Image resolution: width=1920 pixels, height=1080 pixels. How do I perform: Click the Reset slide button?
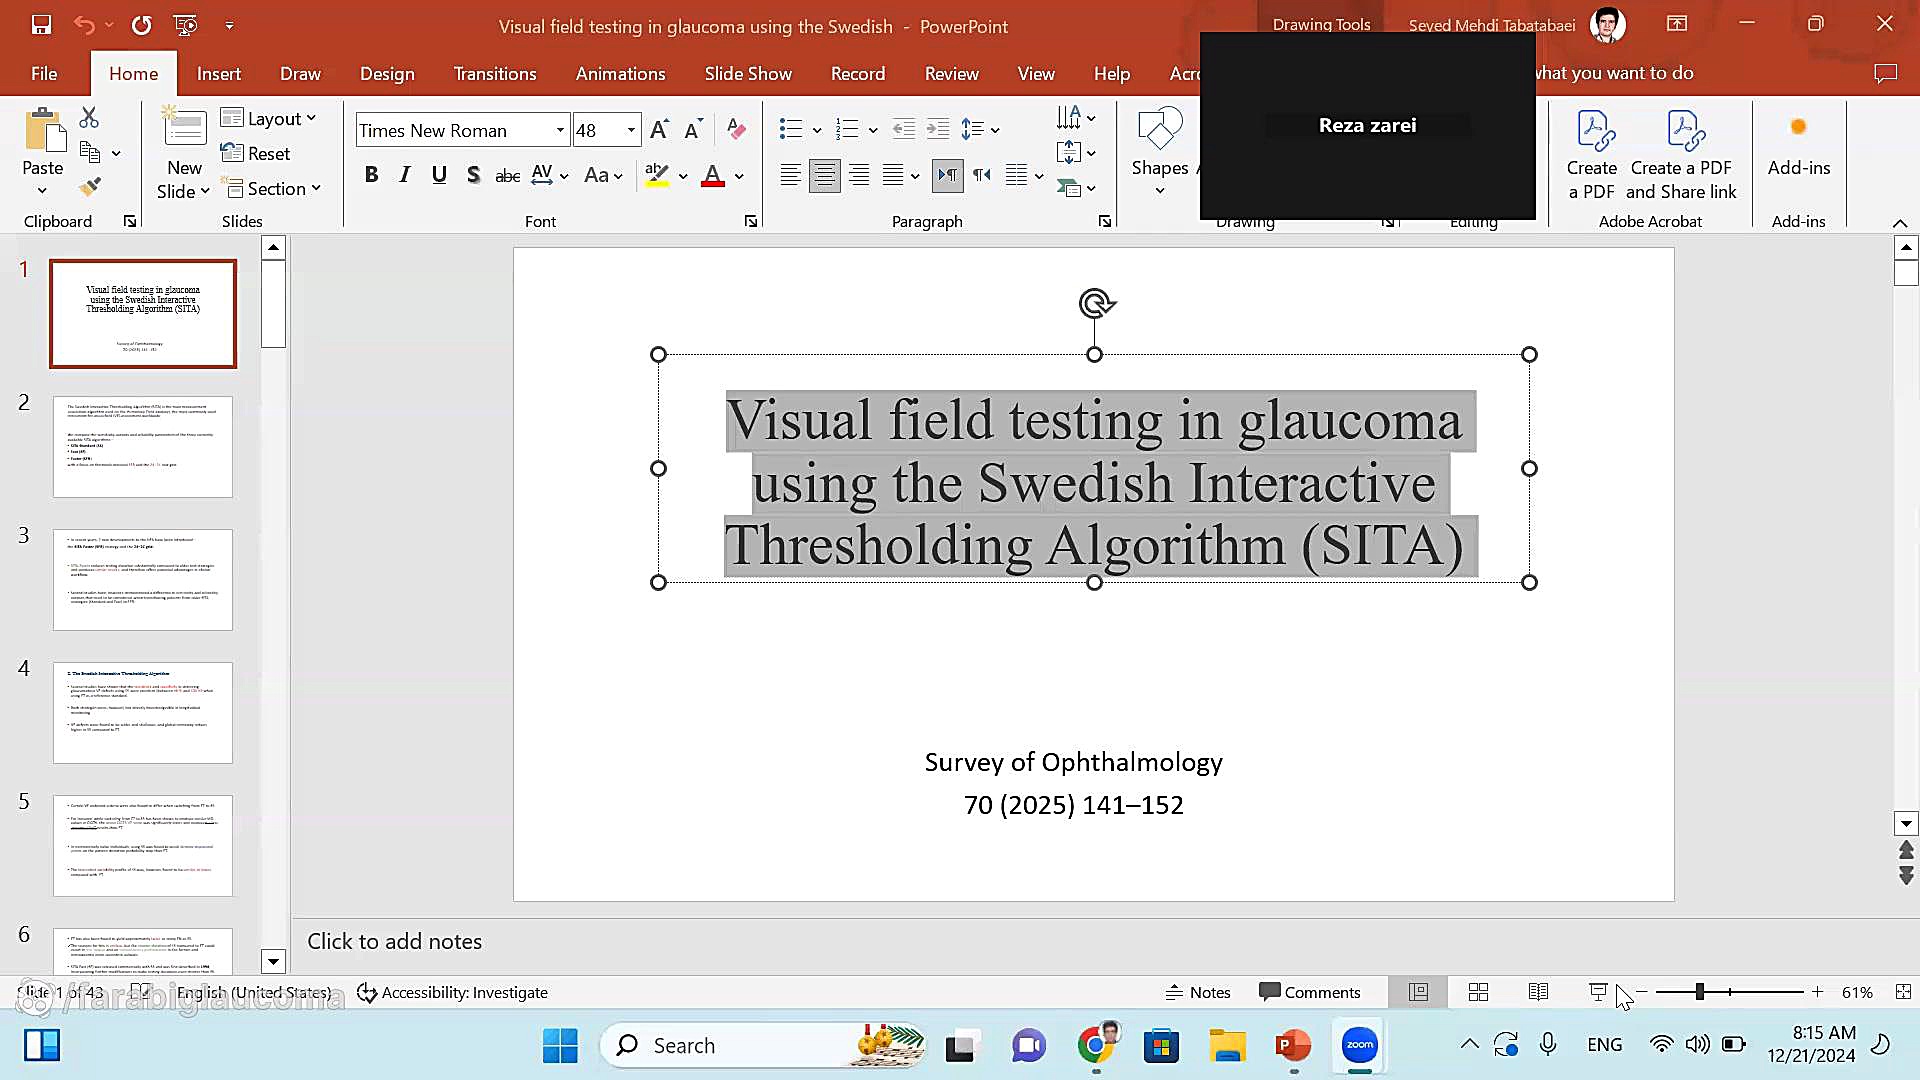coord(256,153)
